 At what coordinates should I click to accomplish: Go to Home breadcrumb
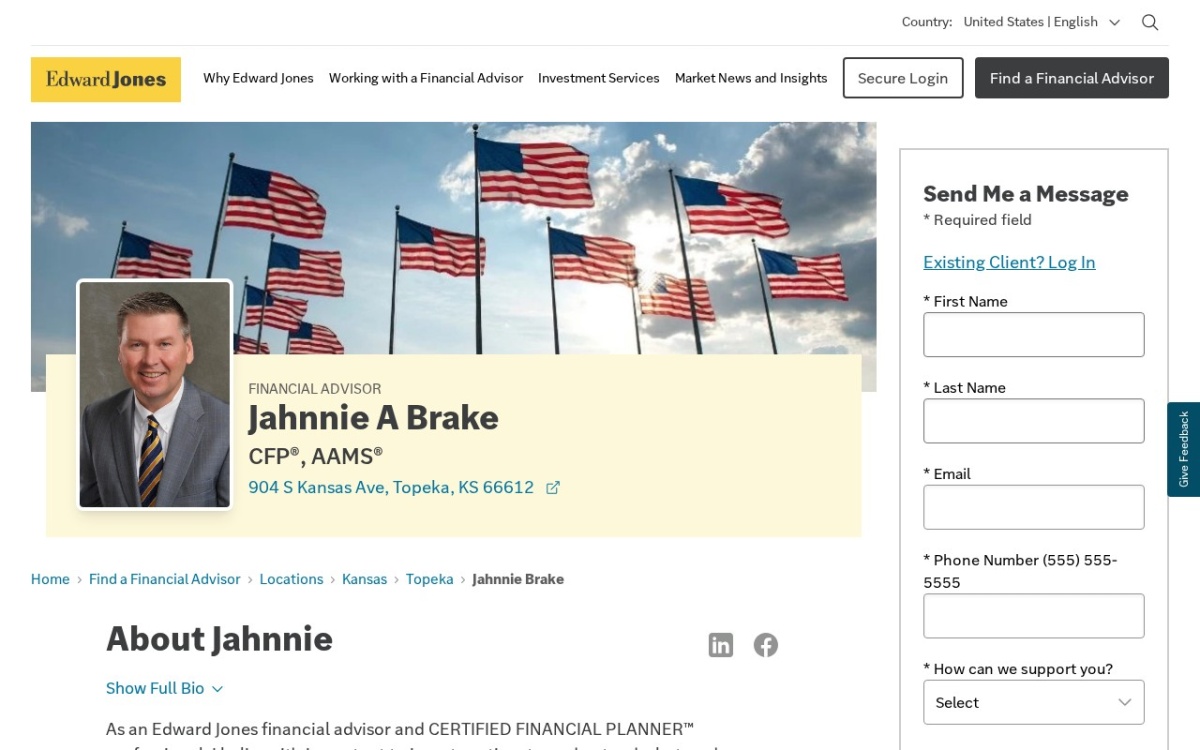pyautogui.click(x=50, y=579)
